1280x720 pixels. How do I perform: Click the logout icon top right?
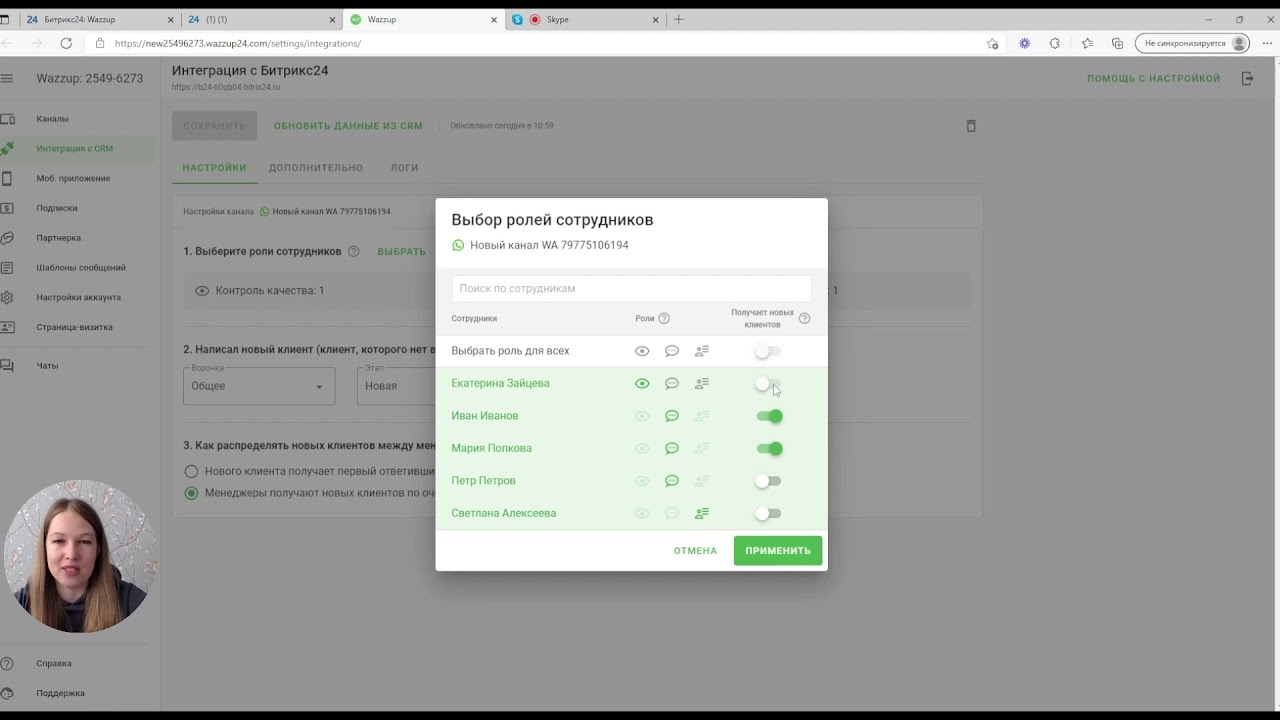pyautogui.click(x=1247, y=78)
